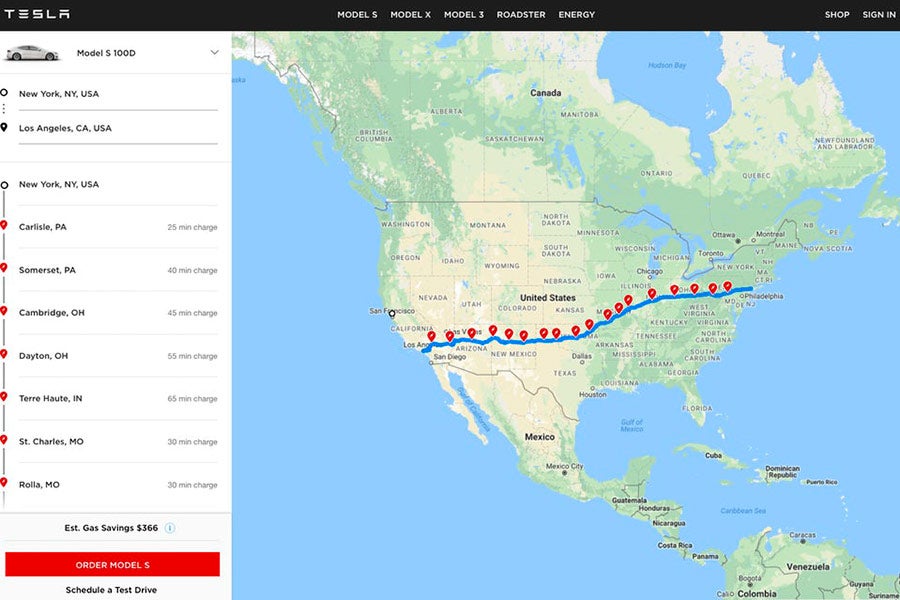This screenshot has width=900, height=600.
Task: Click the Mexico map label
Action: 540,437
